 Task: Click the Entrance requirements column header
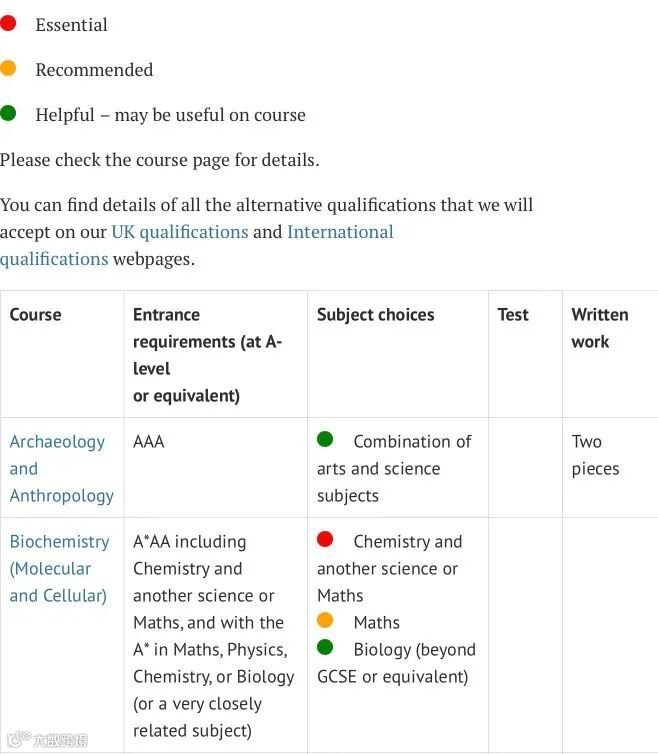coord(207,354)
